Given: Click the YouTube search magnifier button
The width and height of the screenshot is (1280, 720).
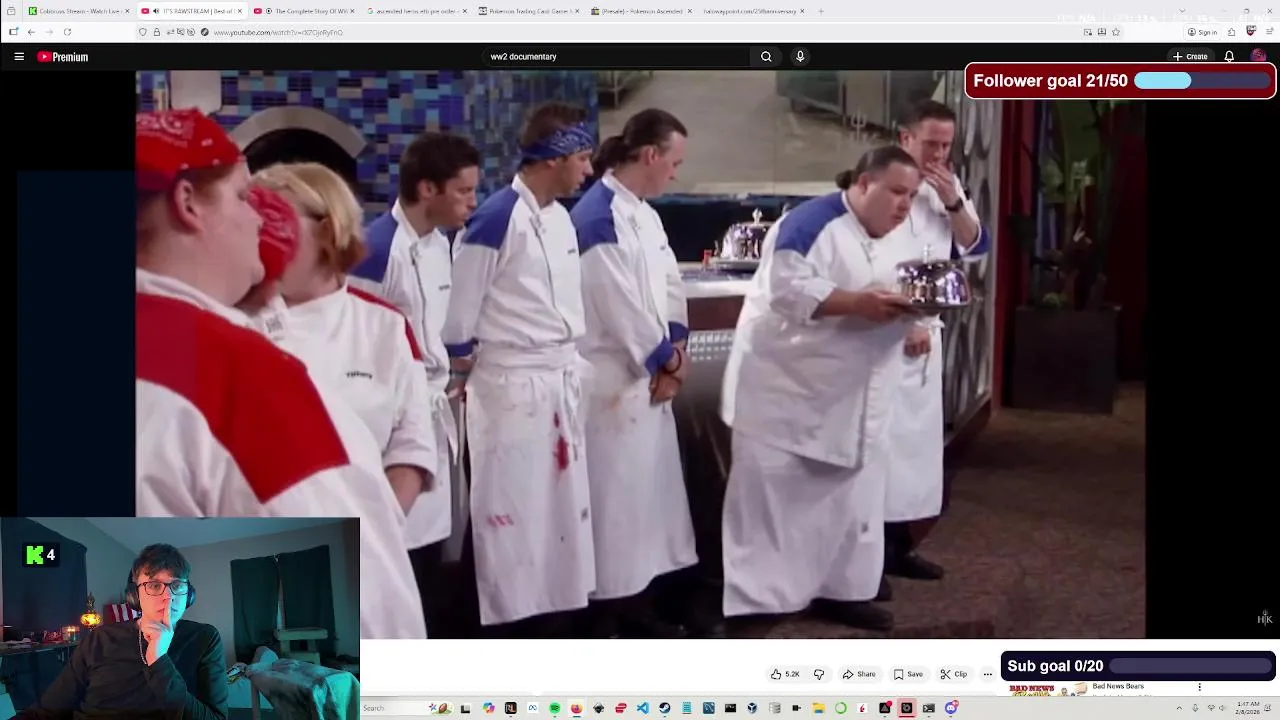Looking at the screenshot, I should 766,57.
